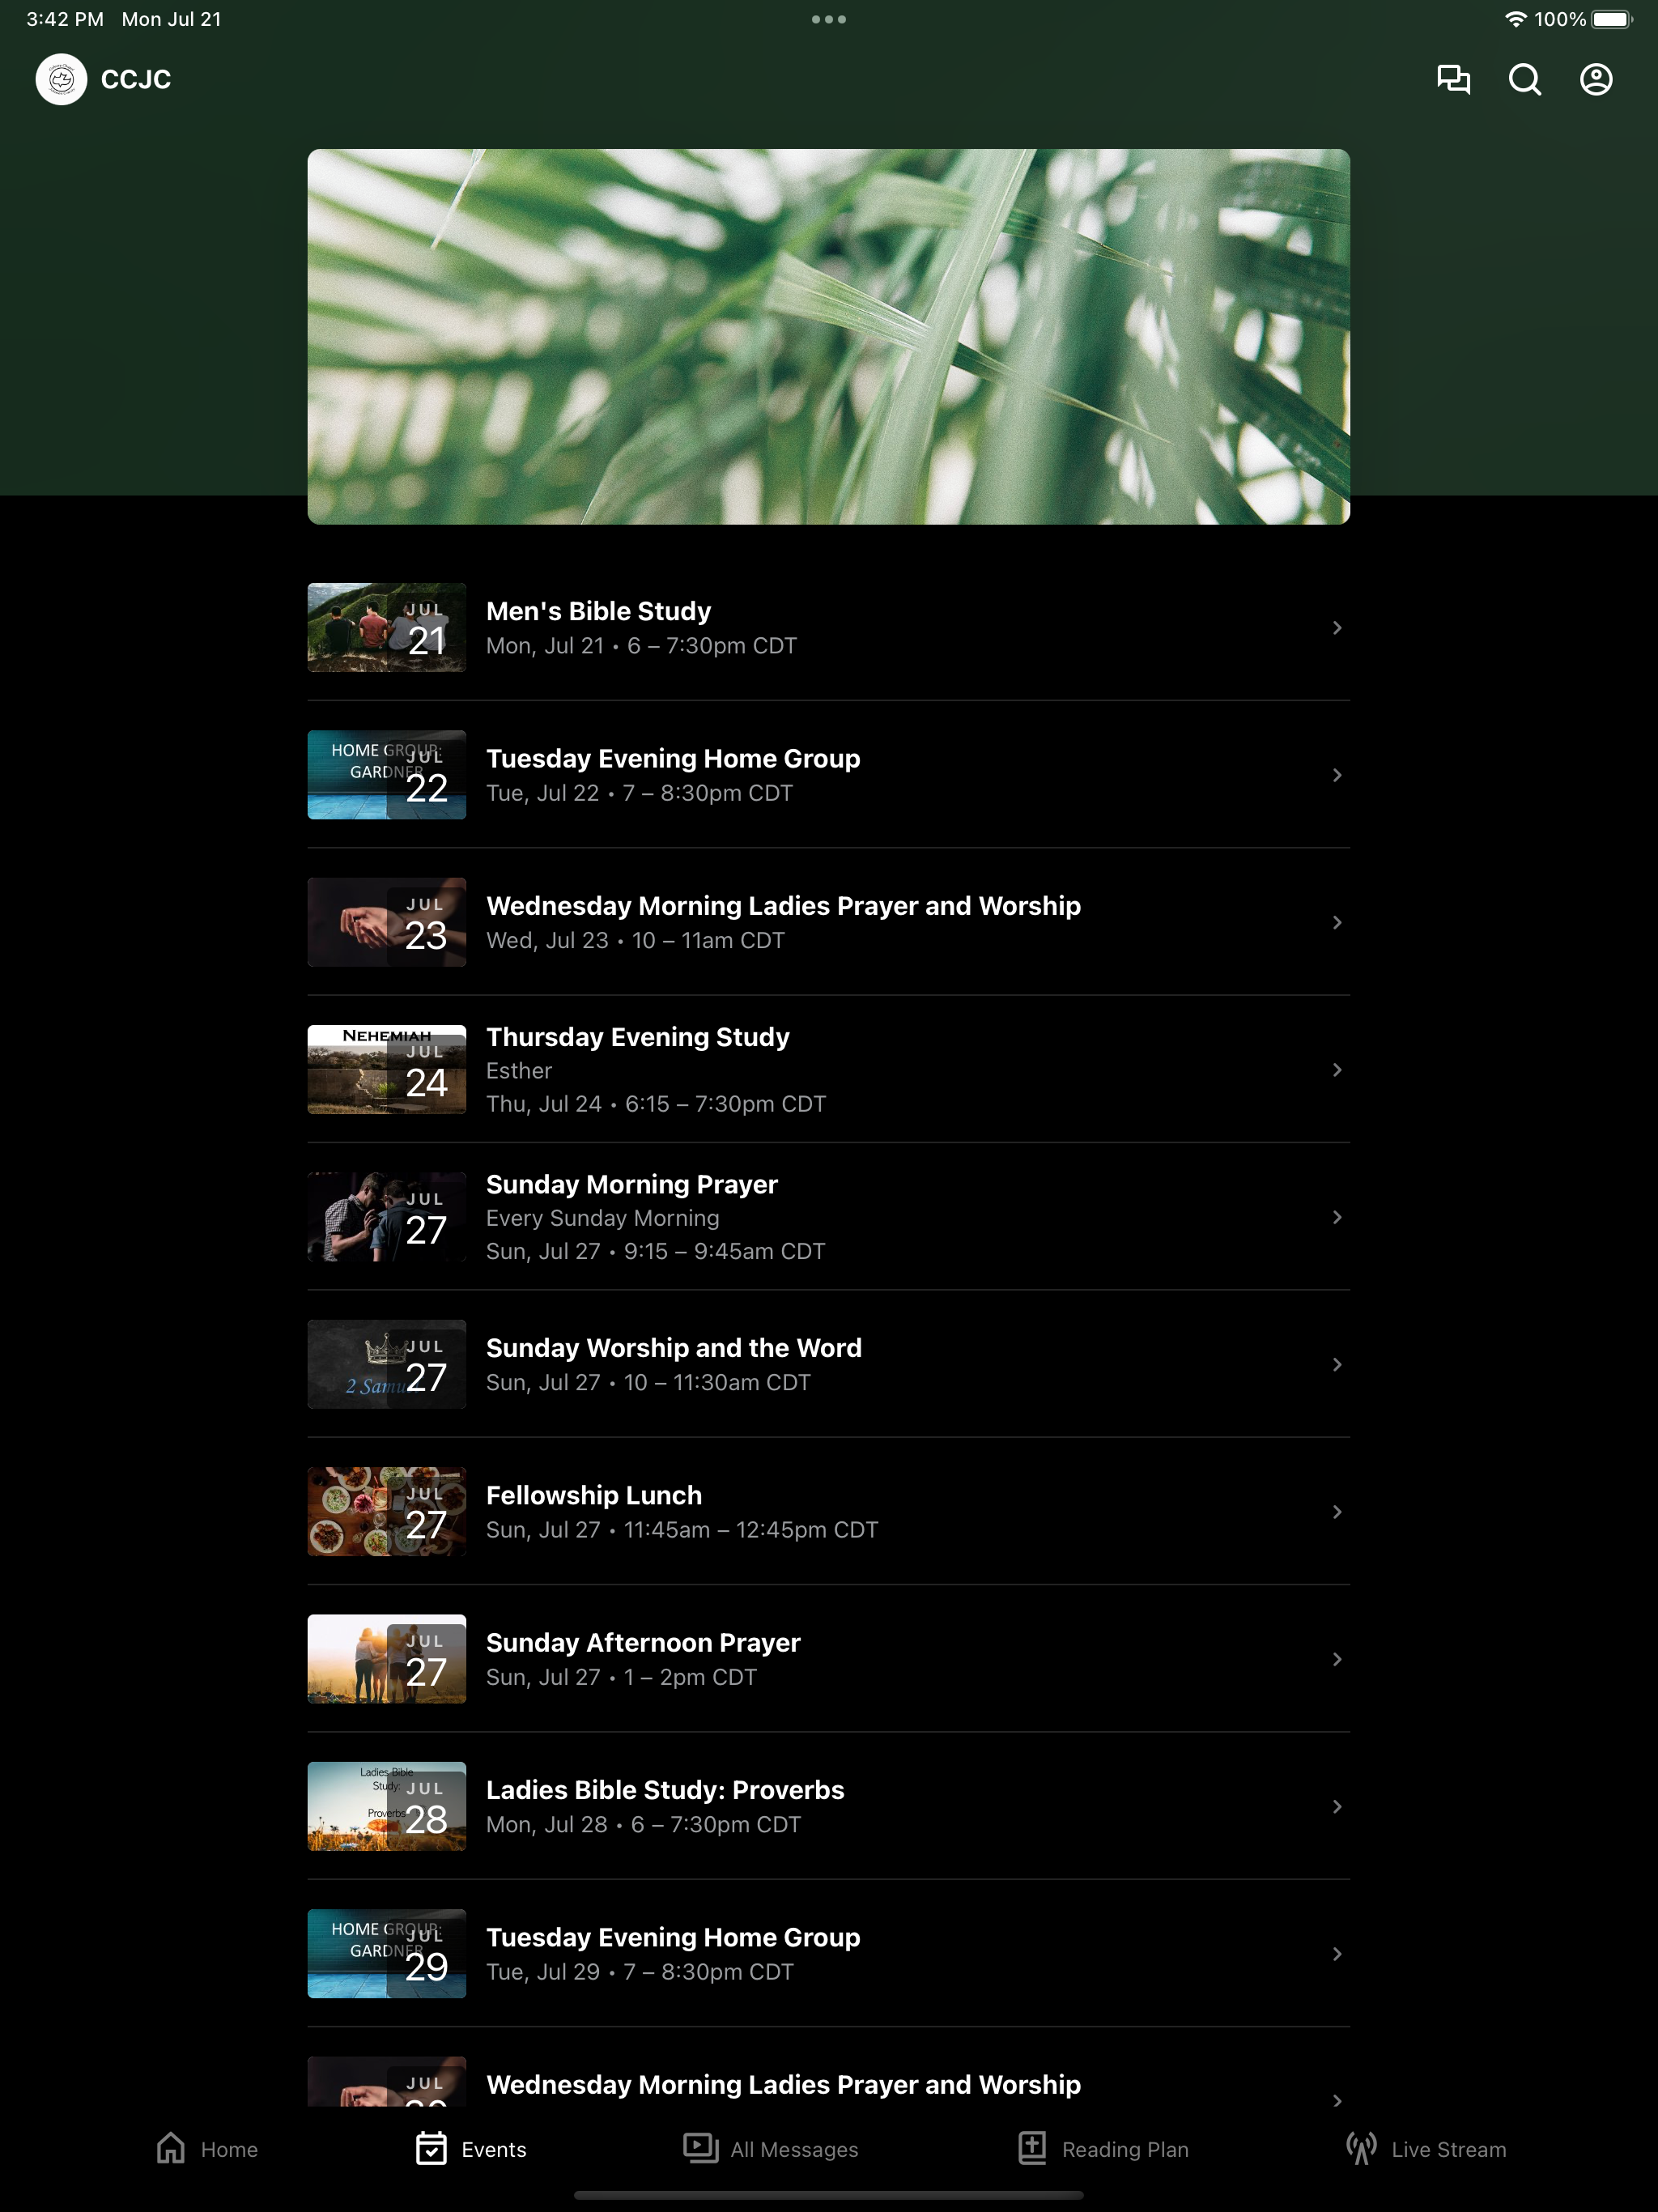The height and width of the screenshot is (2212, 1658).
Task: Expand Tuesday Evening Home Group Jul 29 chevron
Action: pyautogui.click(x=1337, y=1954)
